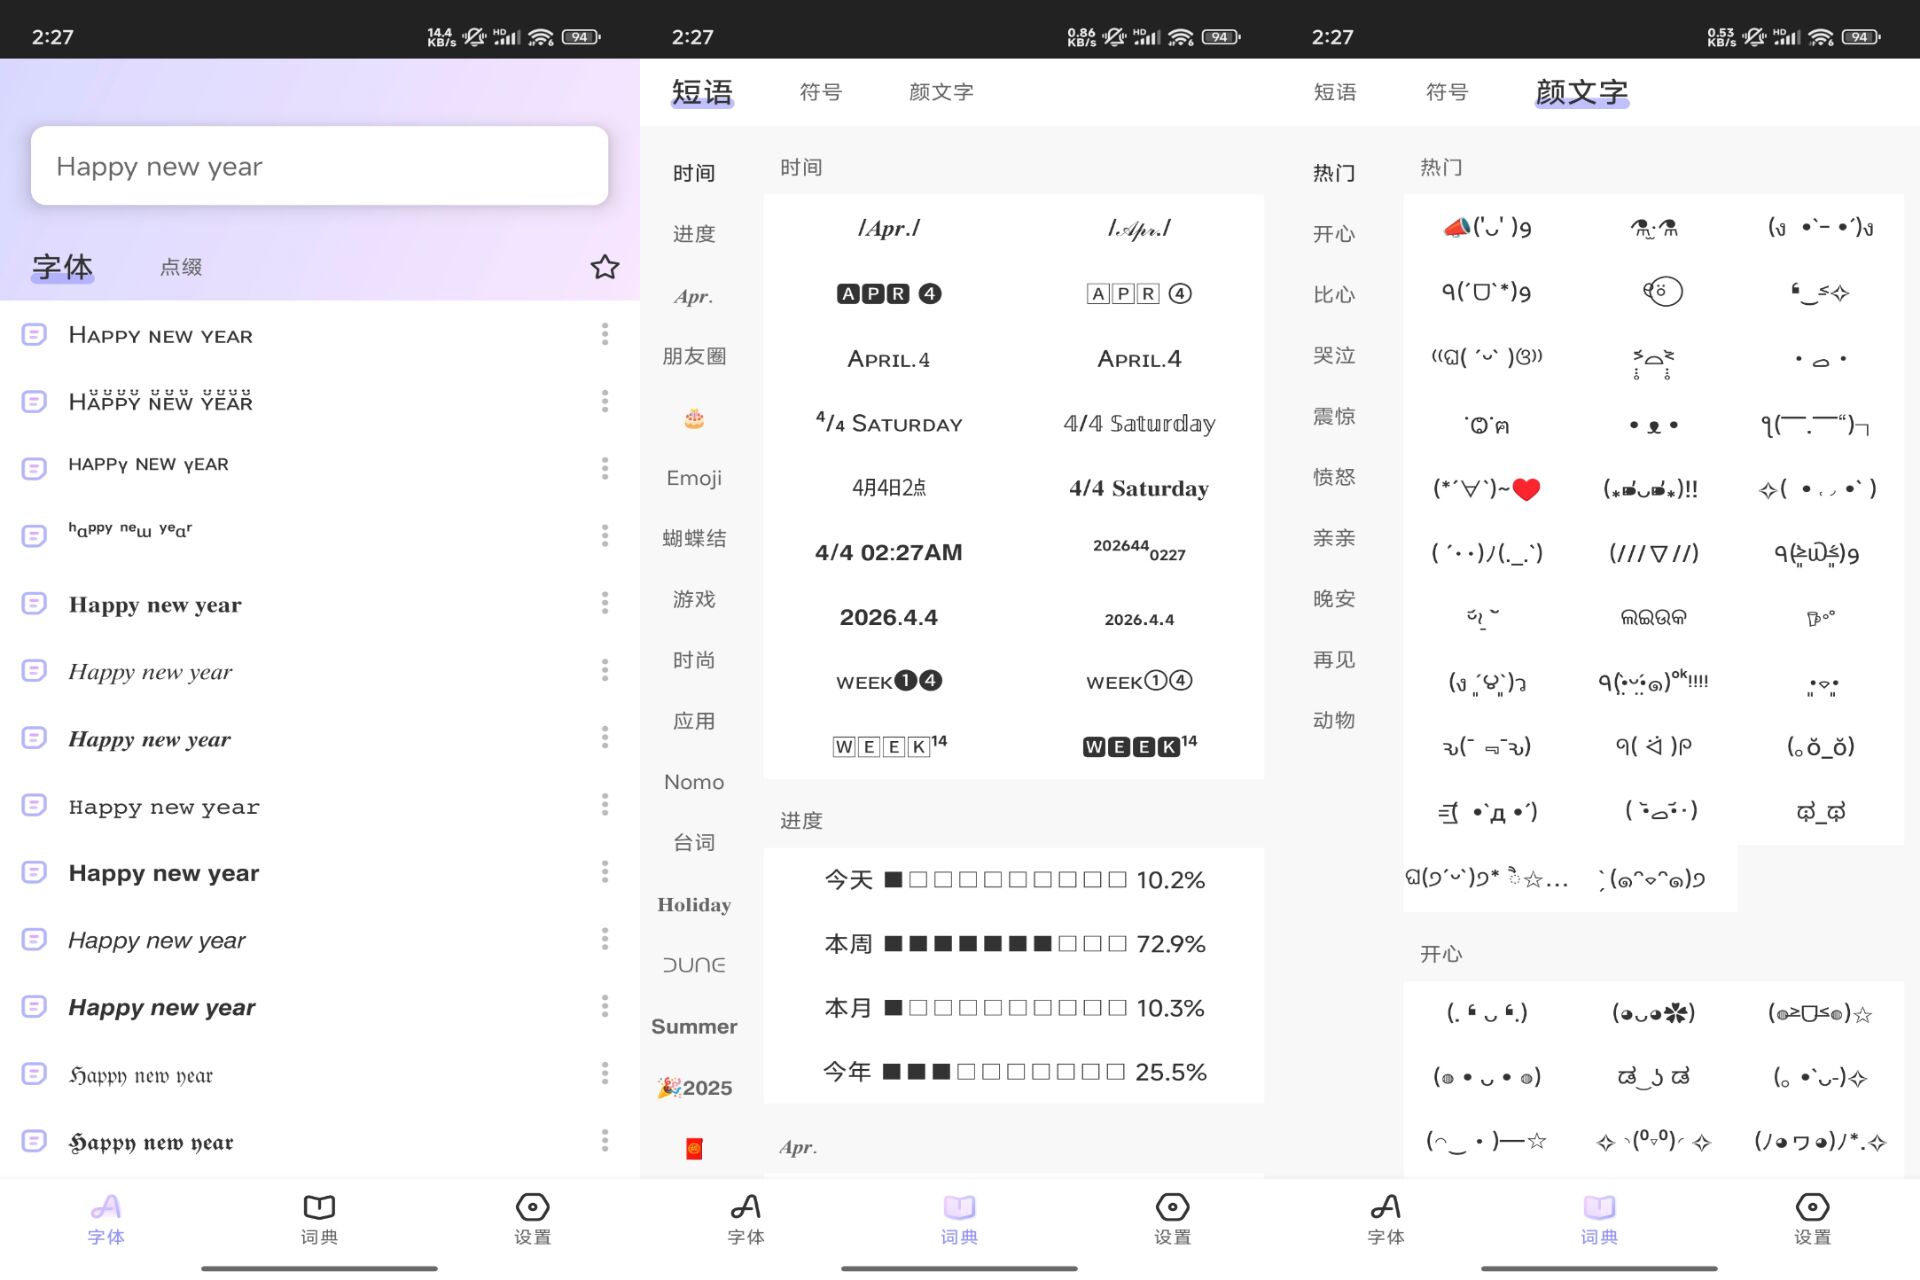This screenshot has height=1280, width=1920.
Task: Select the red envelope category icon
Action: [694, 1148]
